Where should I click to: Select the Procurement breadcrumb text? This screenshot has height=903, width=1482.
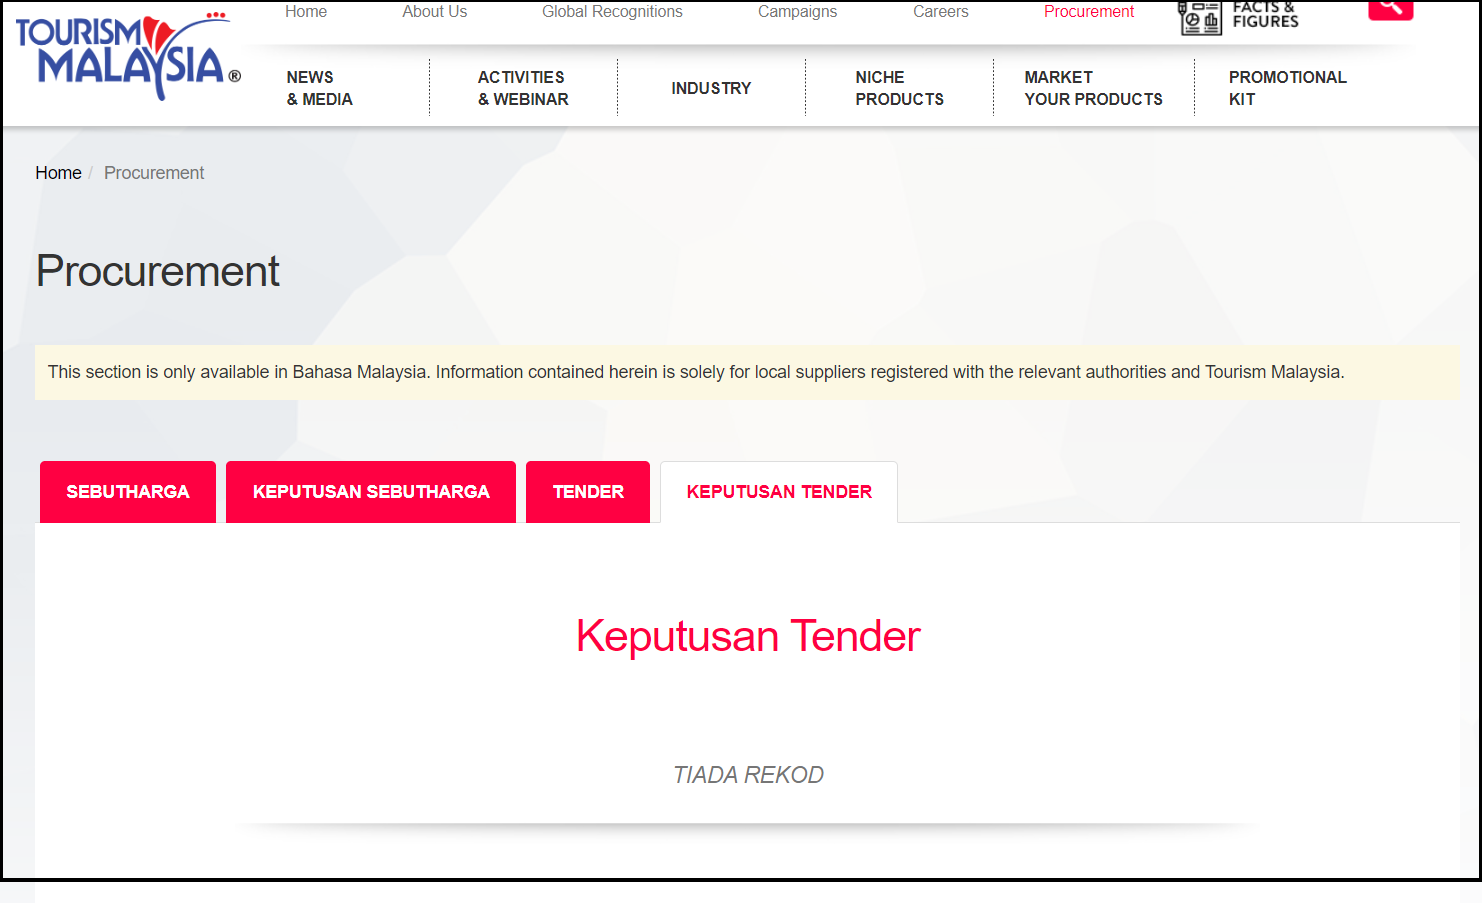[x=154, y=173]
